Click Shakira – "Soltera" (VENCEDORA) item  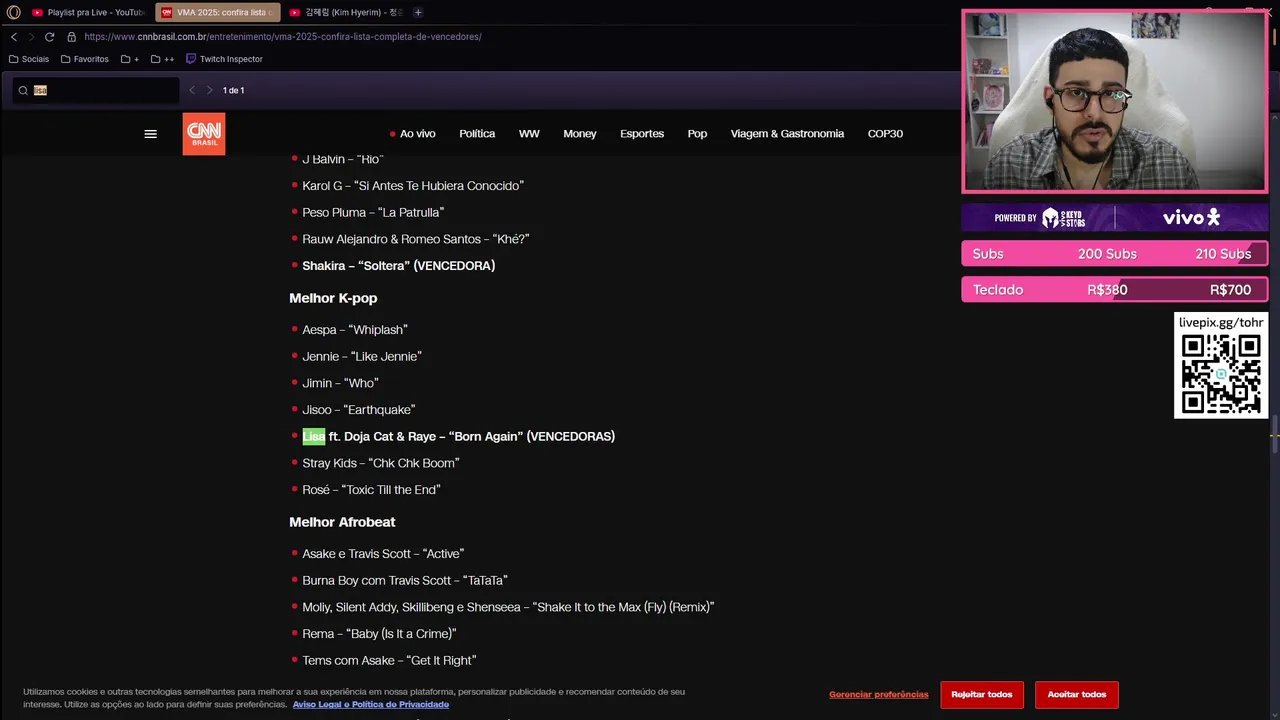tap(399, 266)
